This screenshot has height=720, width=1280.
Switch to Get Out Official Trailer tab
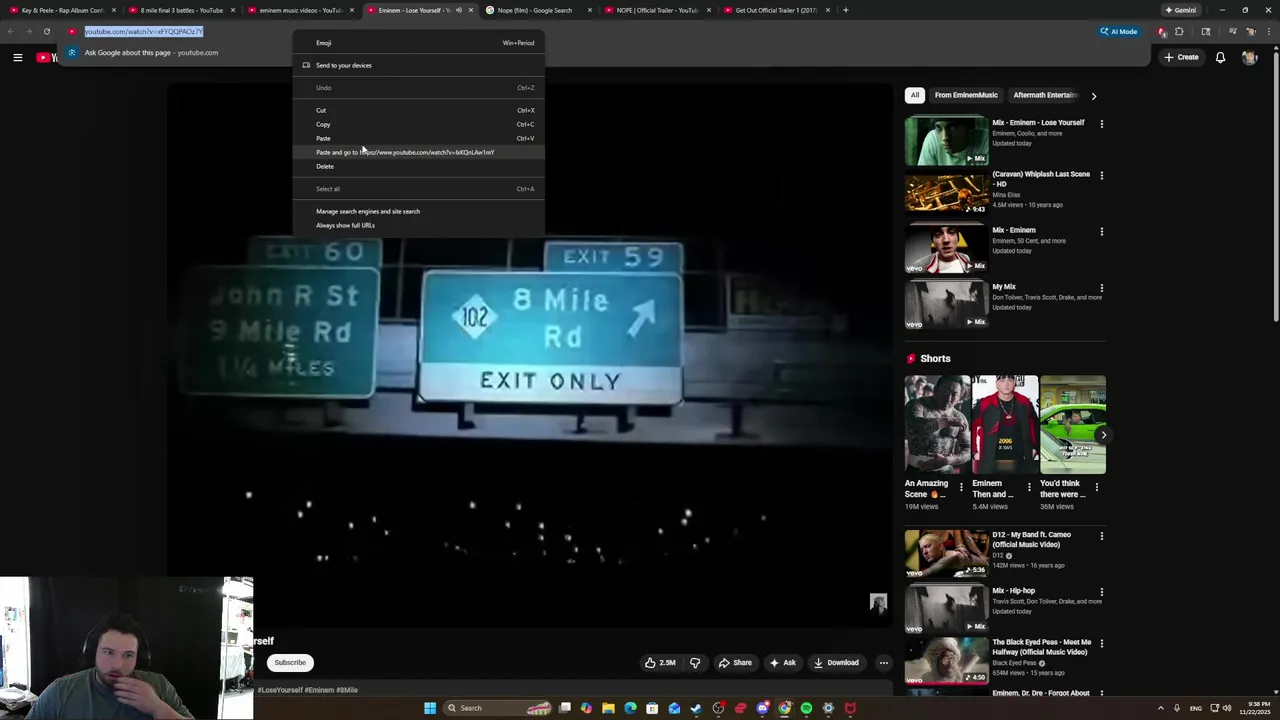point(775,10)
